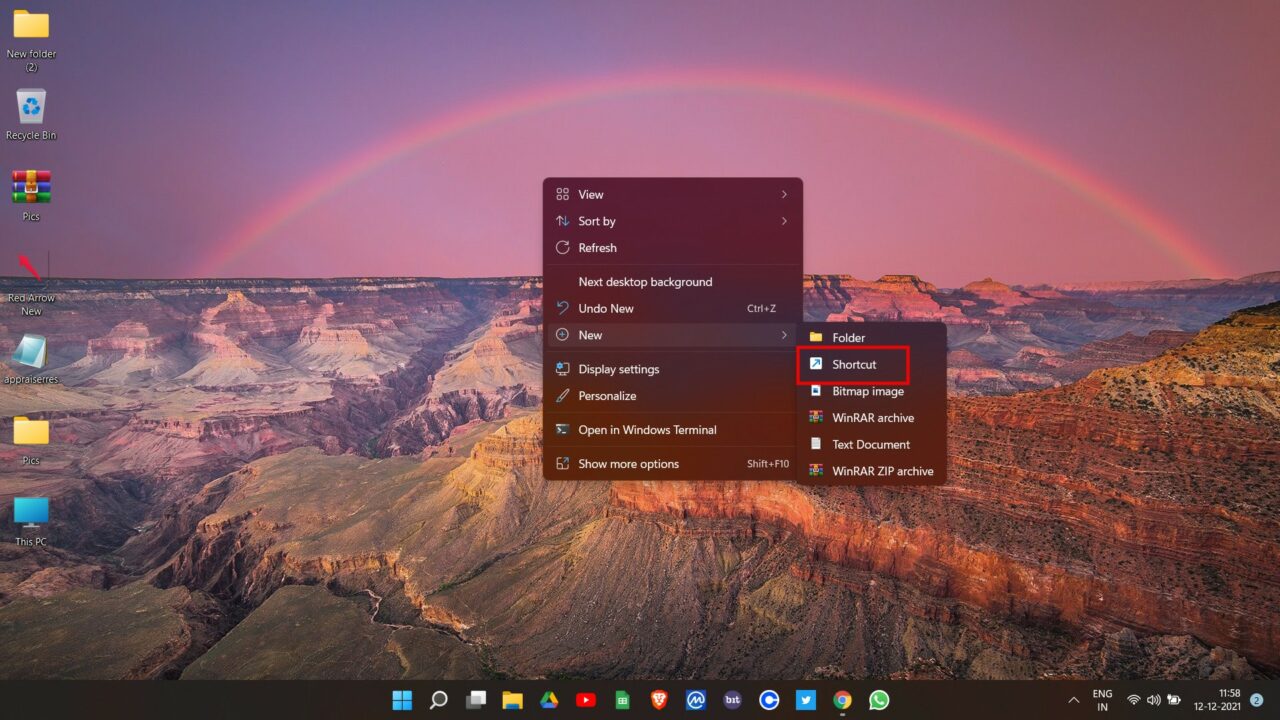Open the Windows Start menu

click(402, 700)
